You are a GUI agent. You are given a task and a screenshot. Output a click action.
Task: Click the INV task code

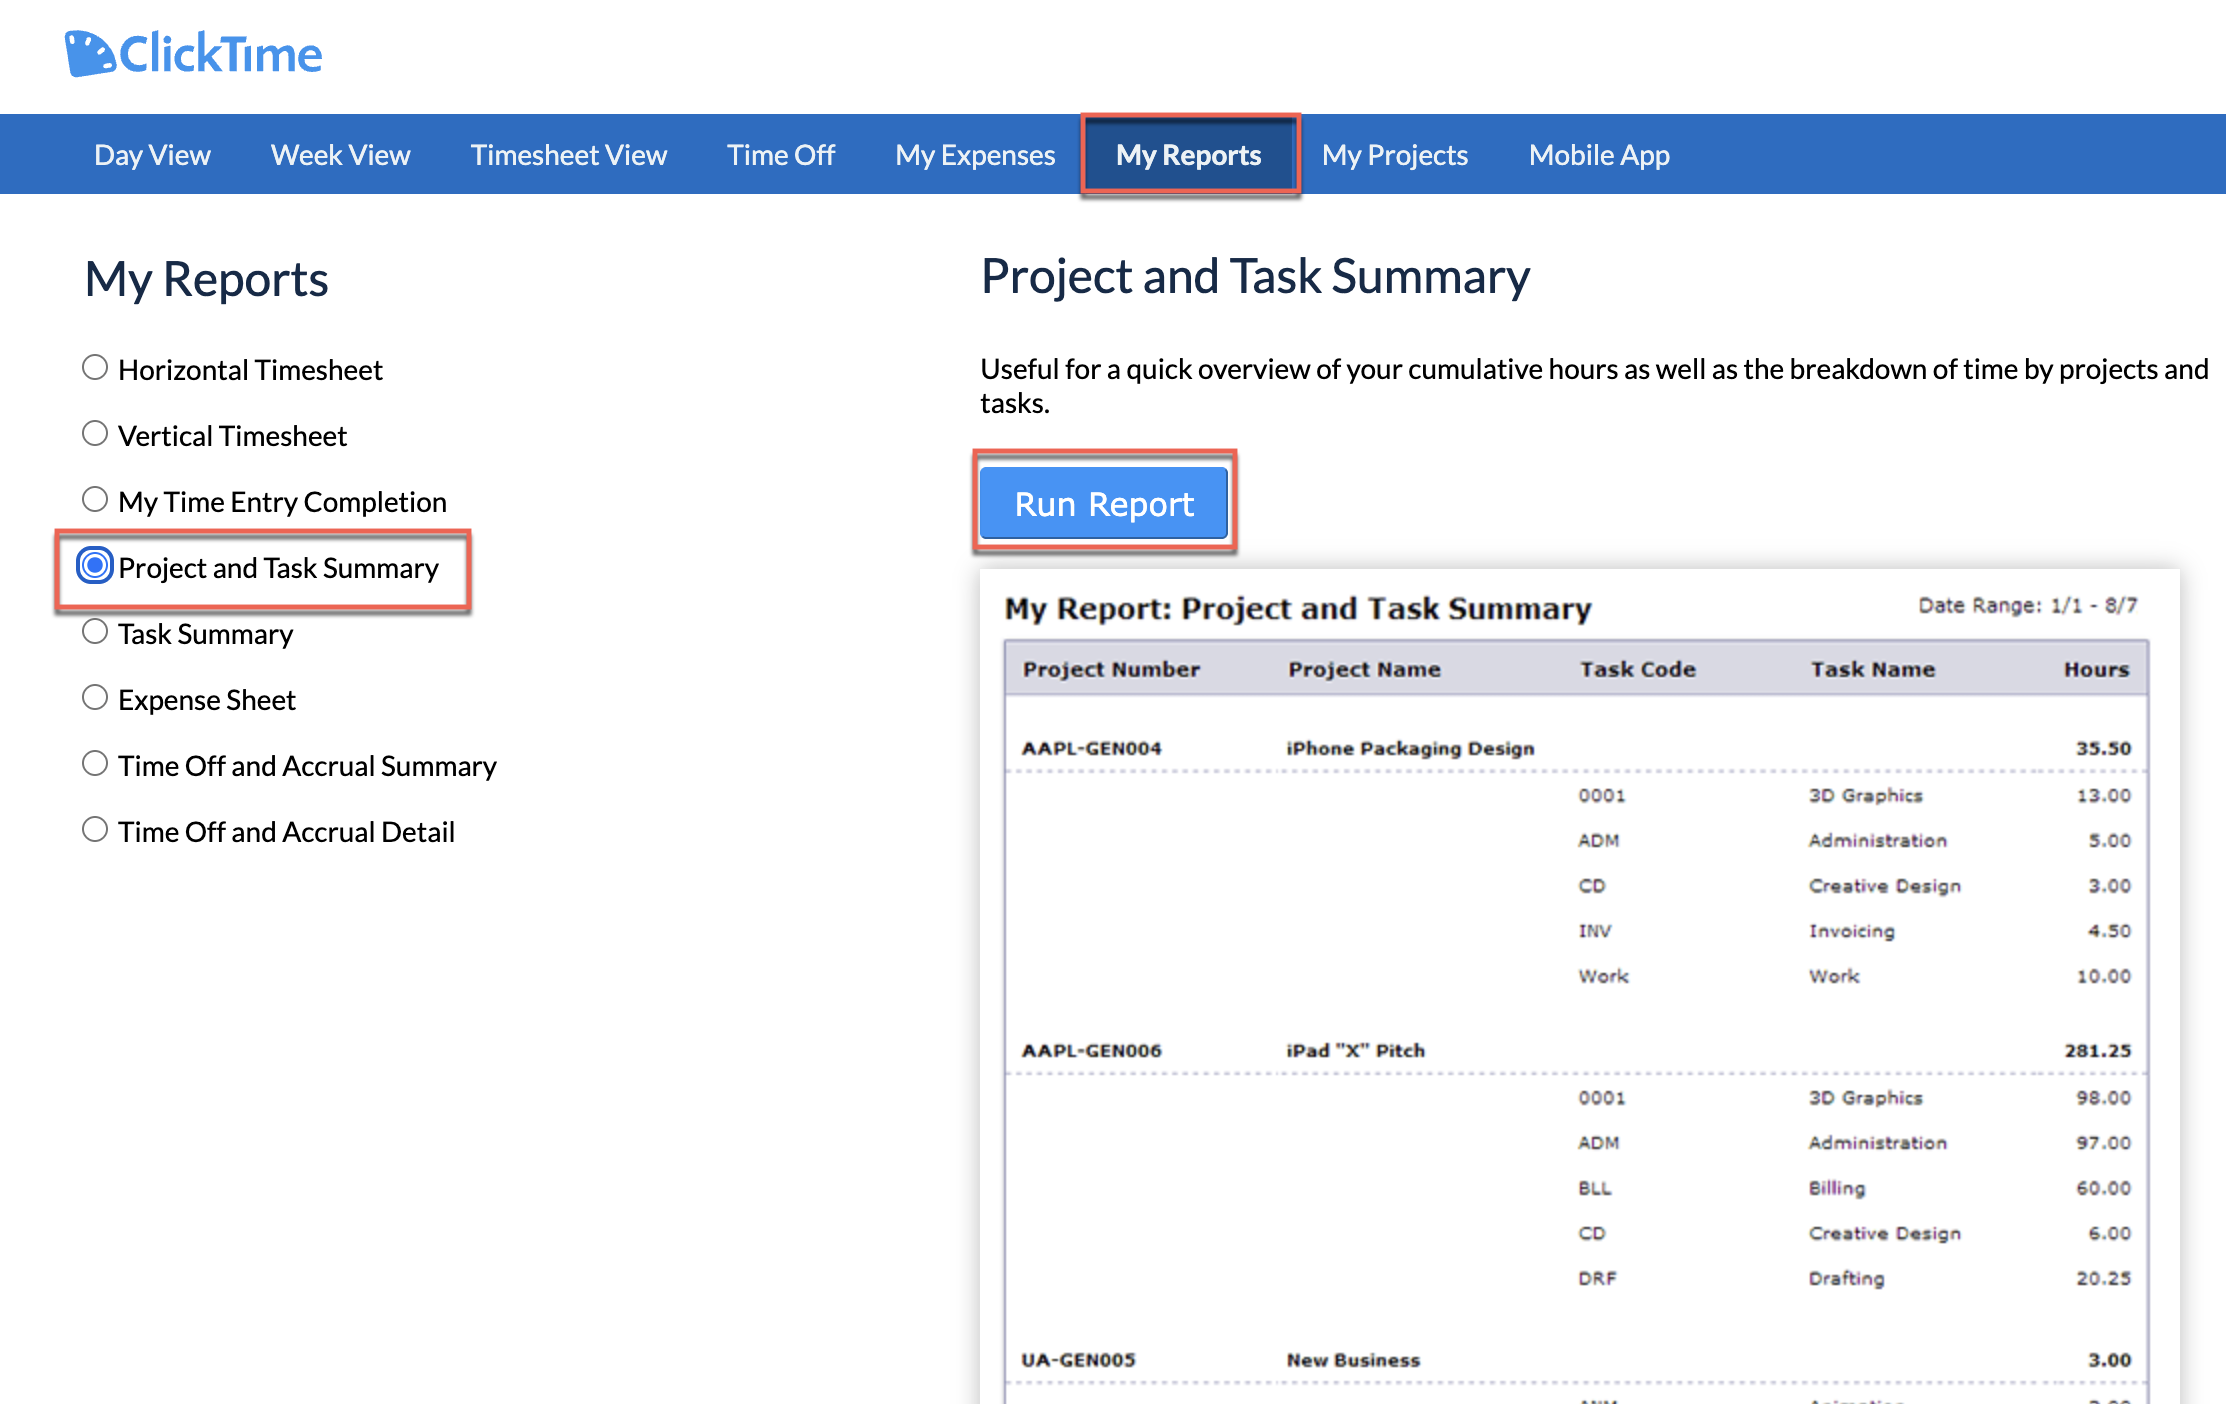pyautogui.click(x=1594, y=931)
